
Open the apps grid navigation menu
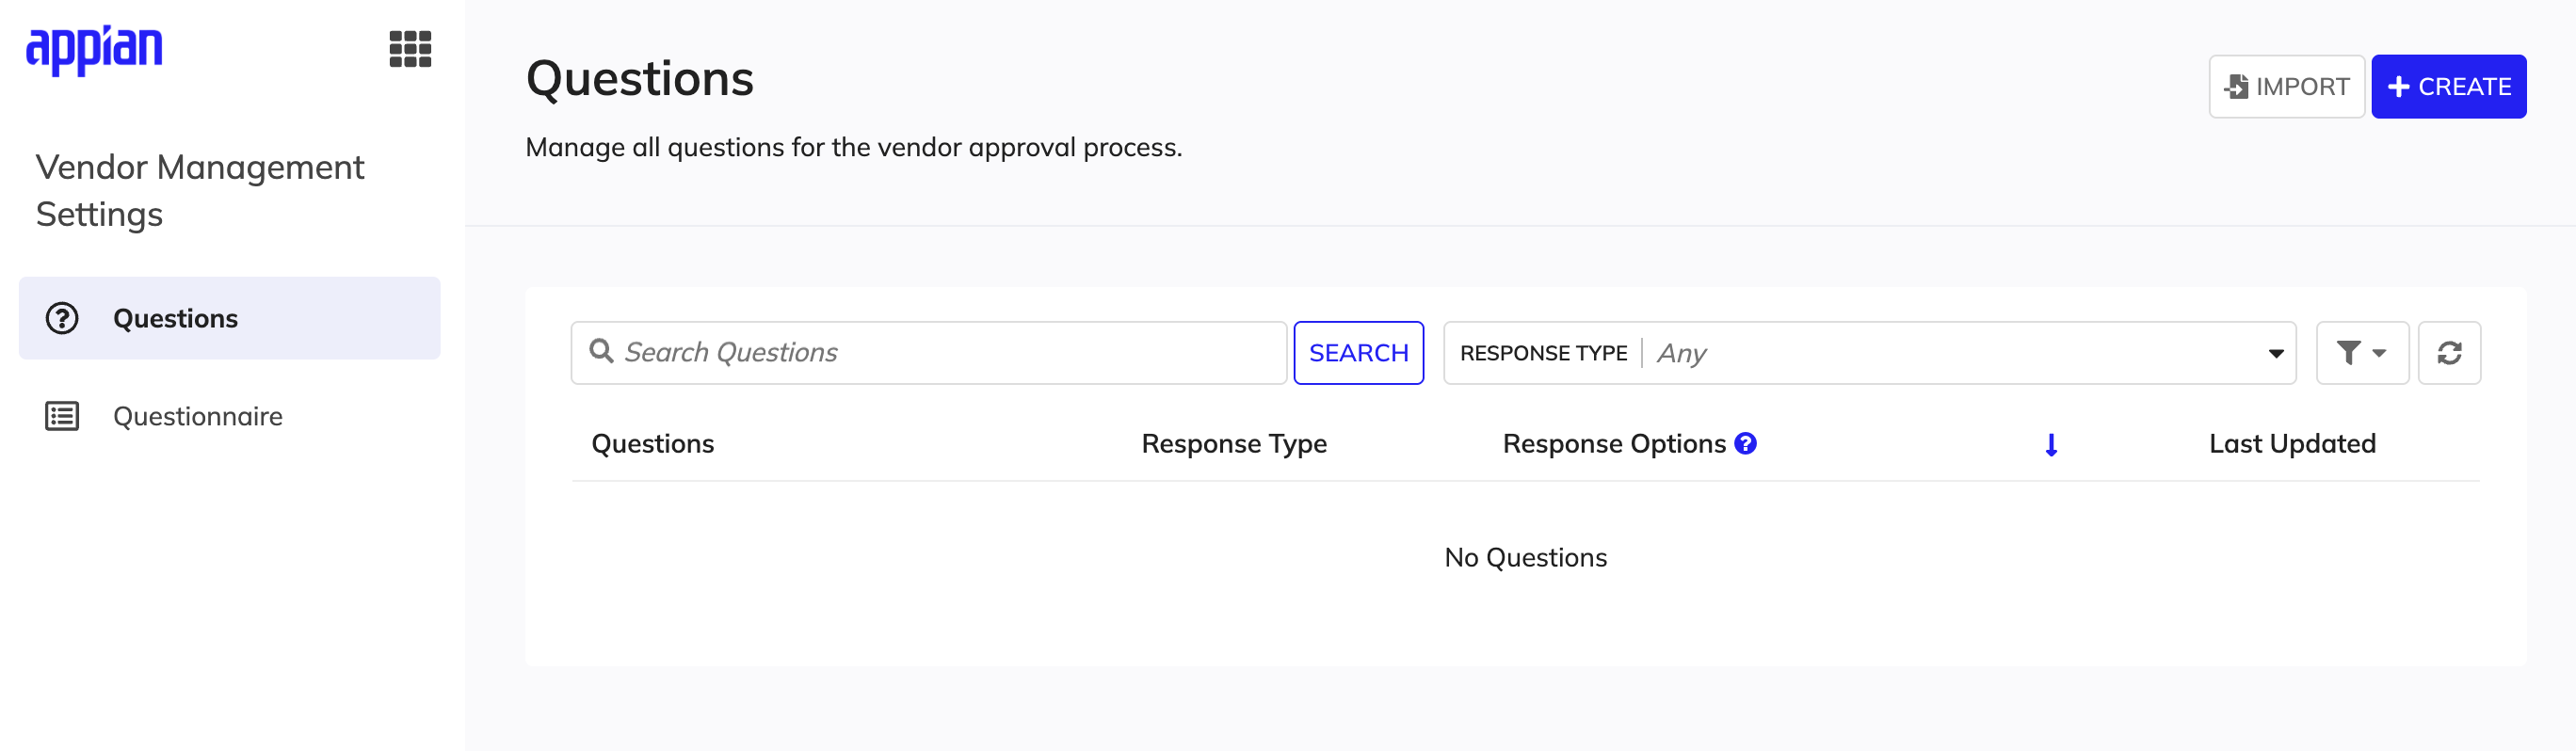[410, 49]
